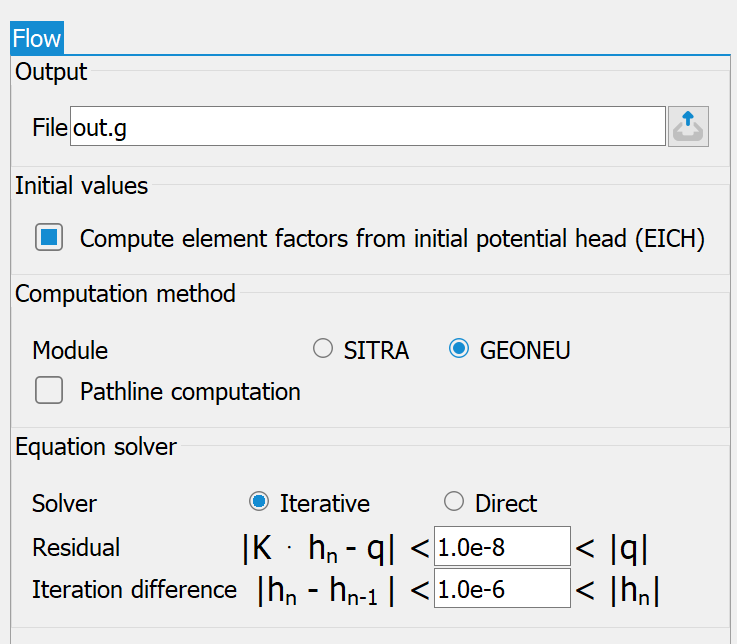
Task: Click the Iterative label text
Action: pyautogui.click(x=325, y=503)
